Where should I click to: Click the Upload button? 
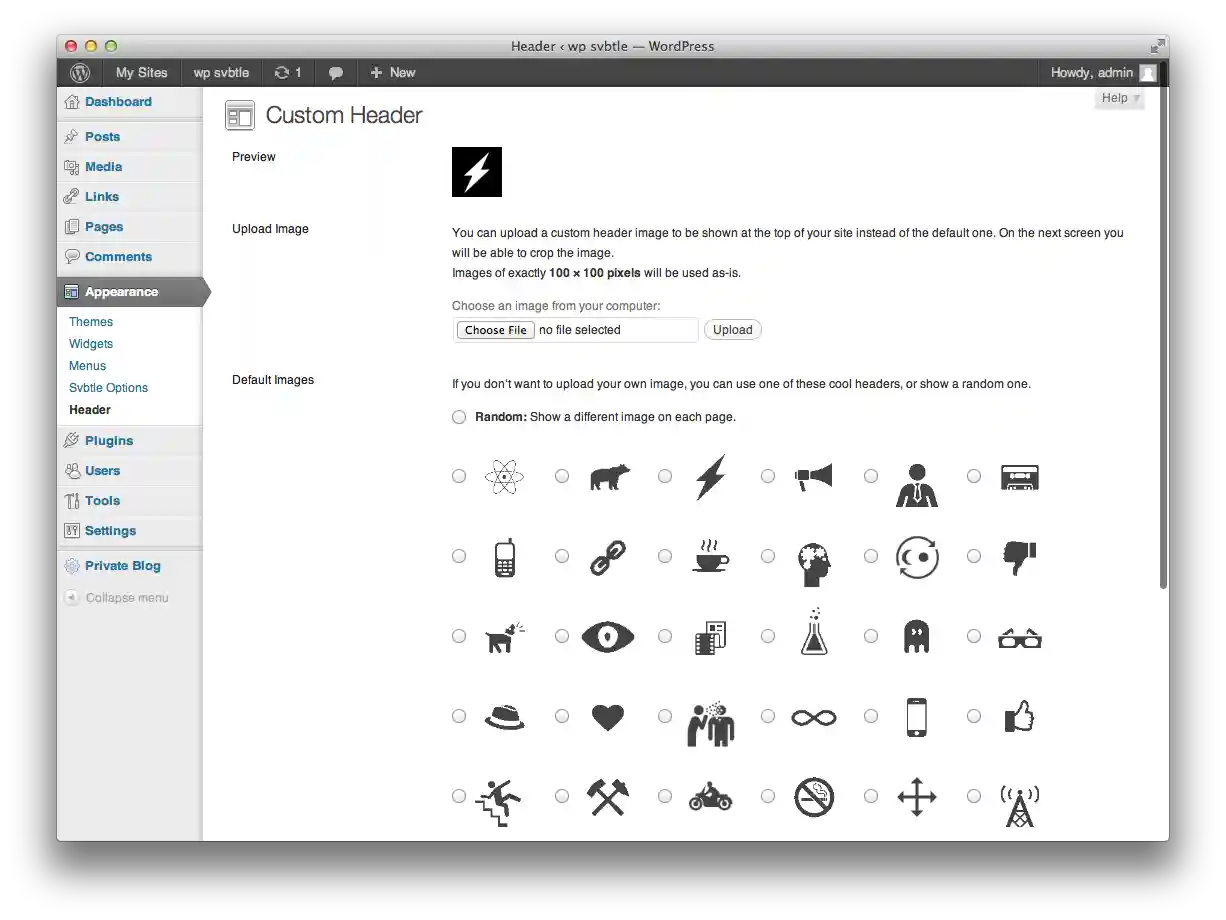pos(733,330)
